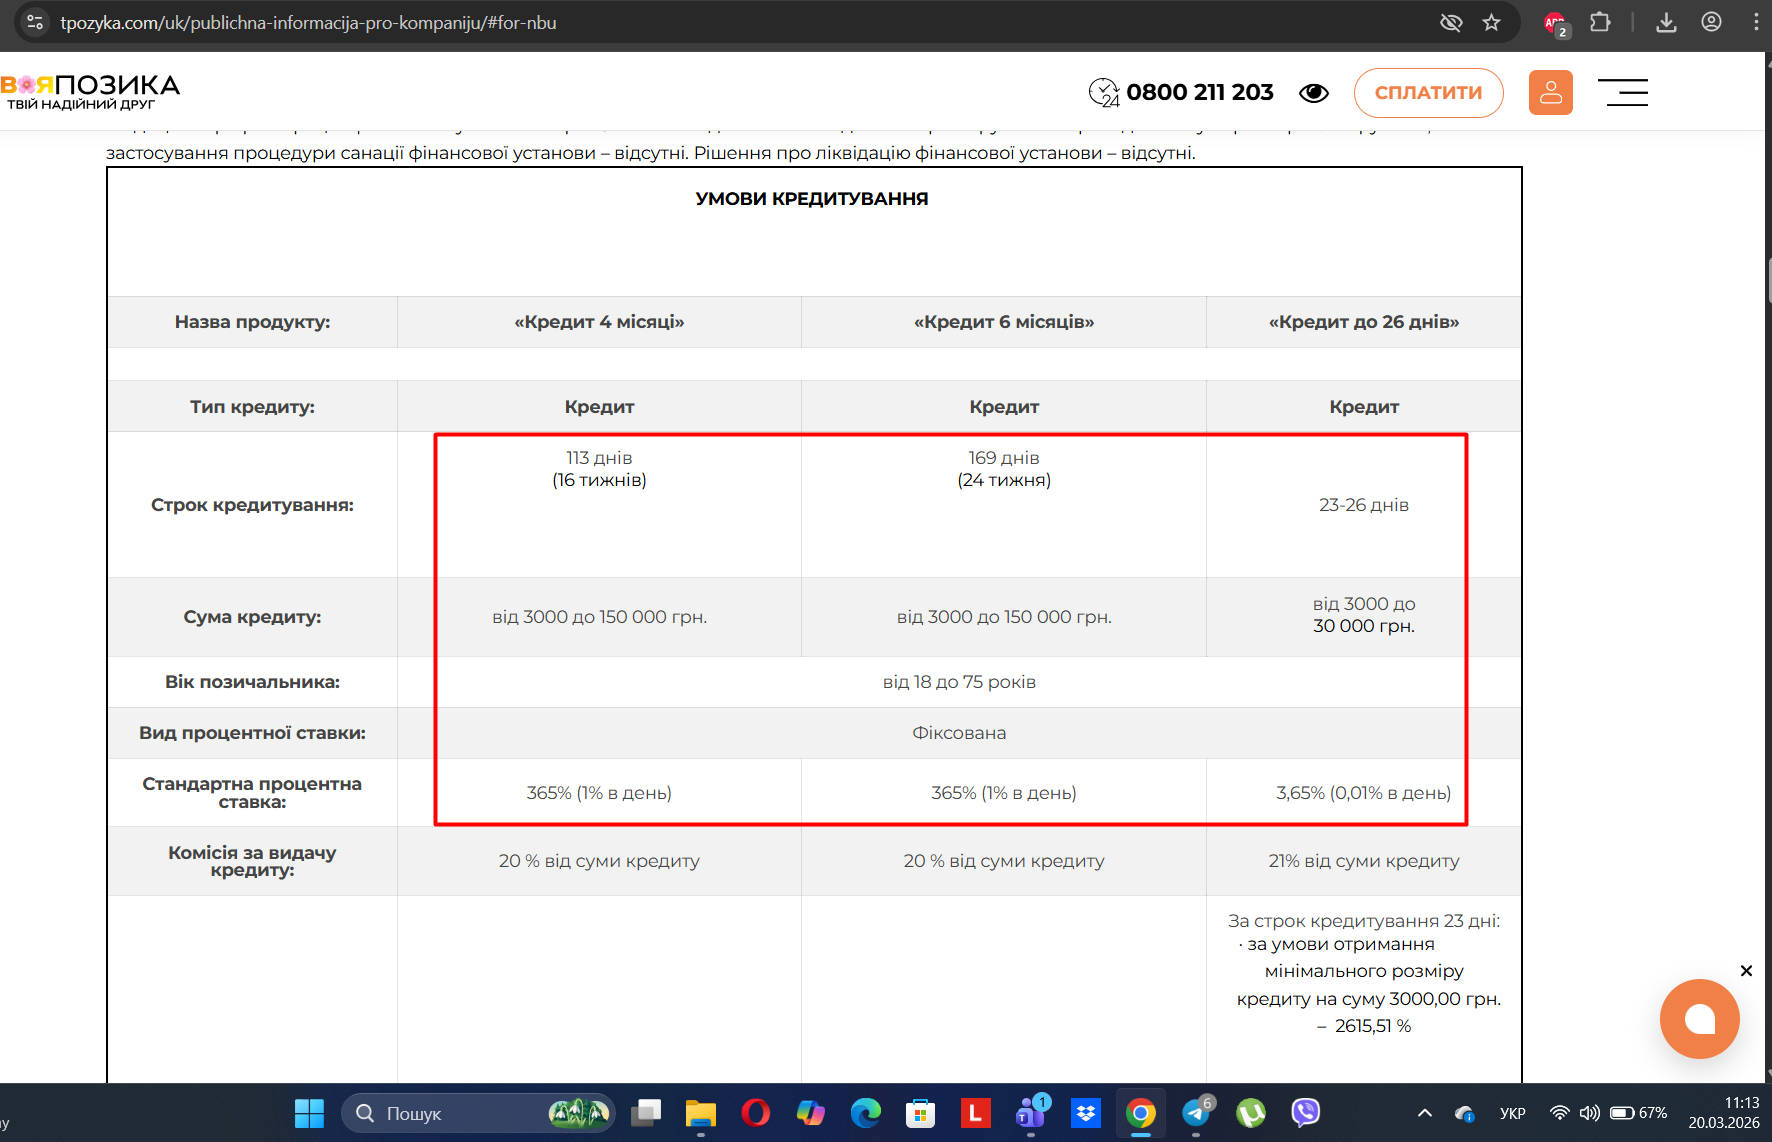Image resolution: width=1772 pixels, height=1142 pixels.
Task: Click the «Кредит 6 місяців» column header
Action: coord(1004,322)
